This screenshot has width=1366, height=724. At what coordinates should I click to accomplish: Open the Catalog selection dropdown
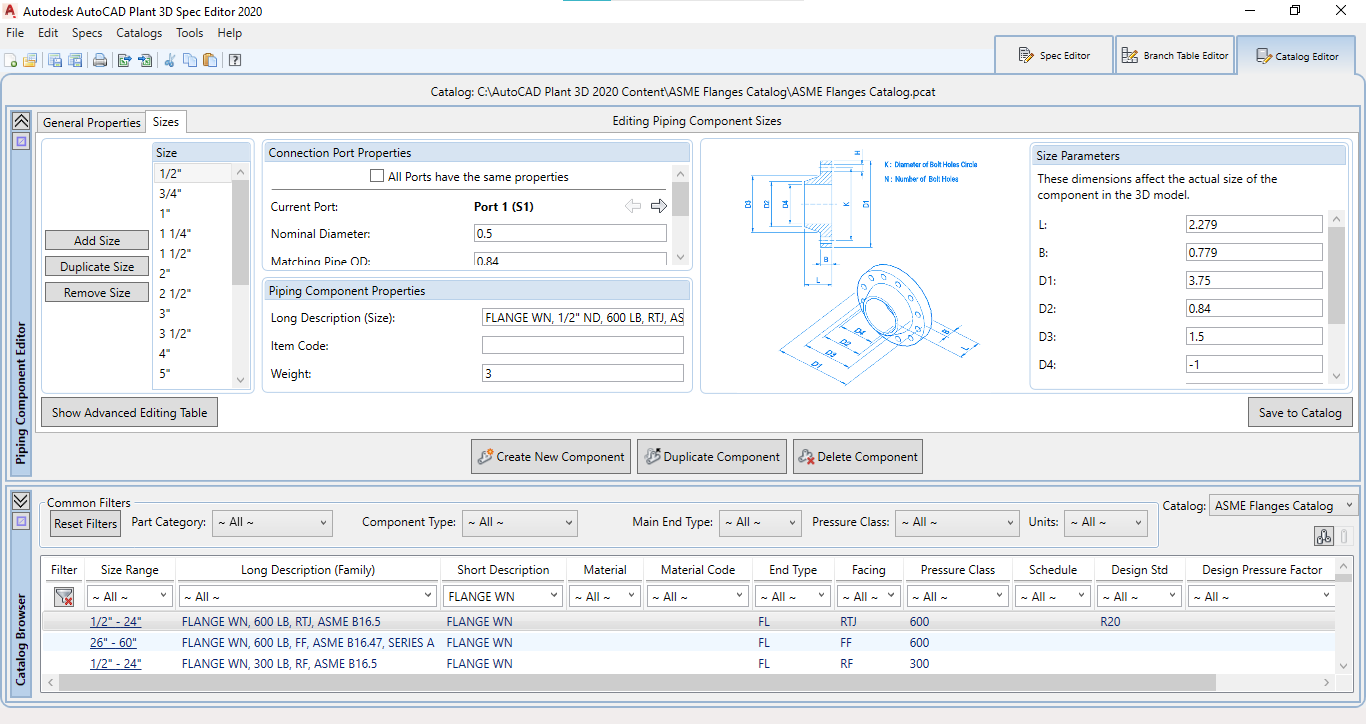click(1282, 506)
